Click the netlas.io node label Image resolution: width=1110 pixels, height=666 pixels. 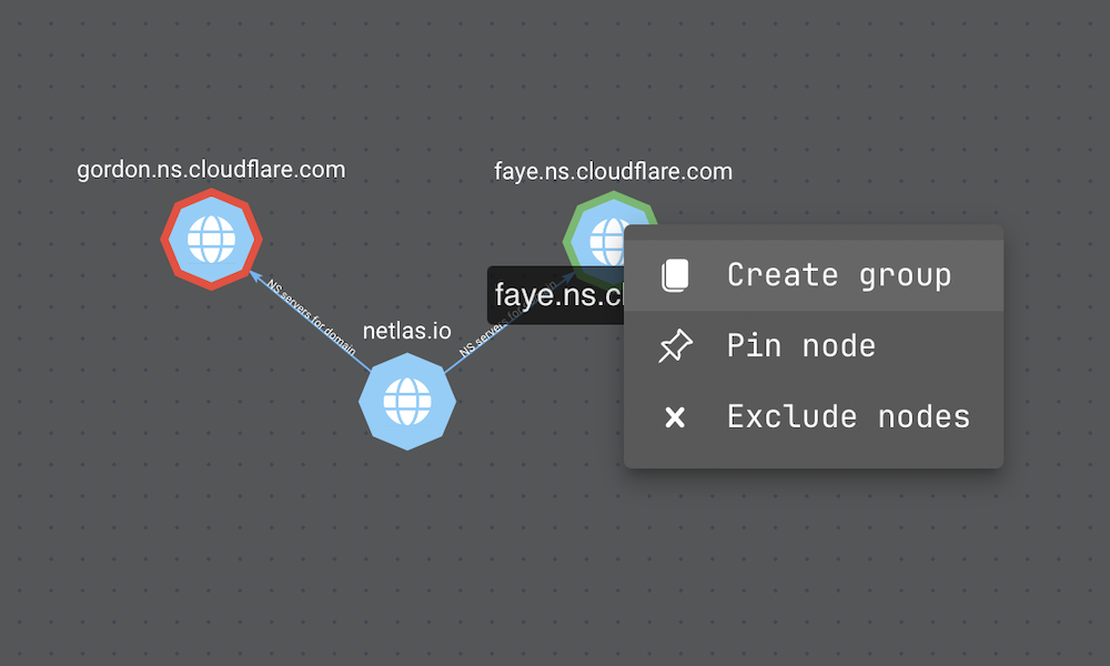click(x=408, y=330)
